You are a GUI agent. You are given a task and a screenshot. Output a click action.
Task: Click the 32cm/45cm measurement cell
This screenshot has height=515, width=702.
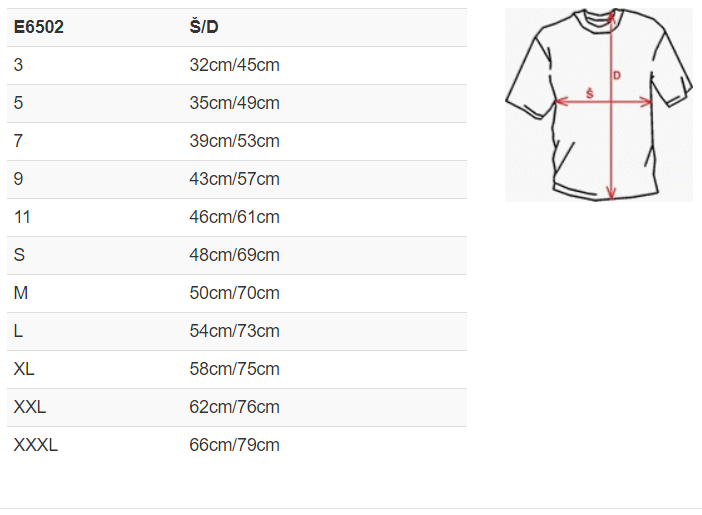coord(234,65)
